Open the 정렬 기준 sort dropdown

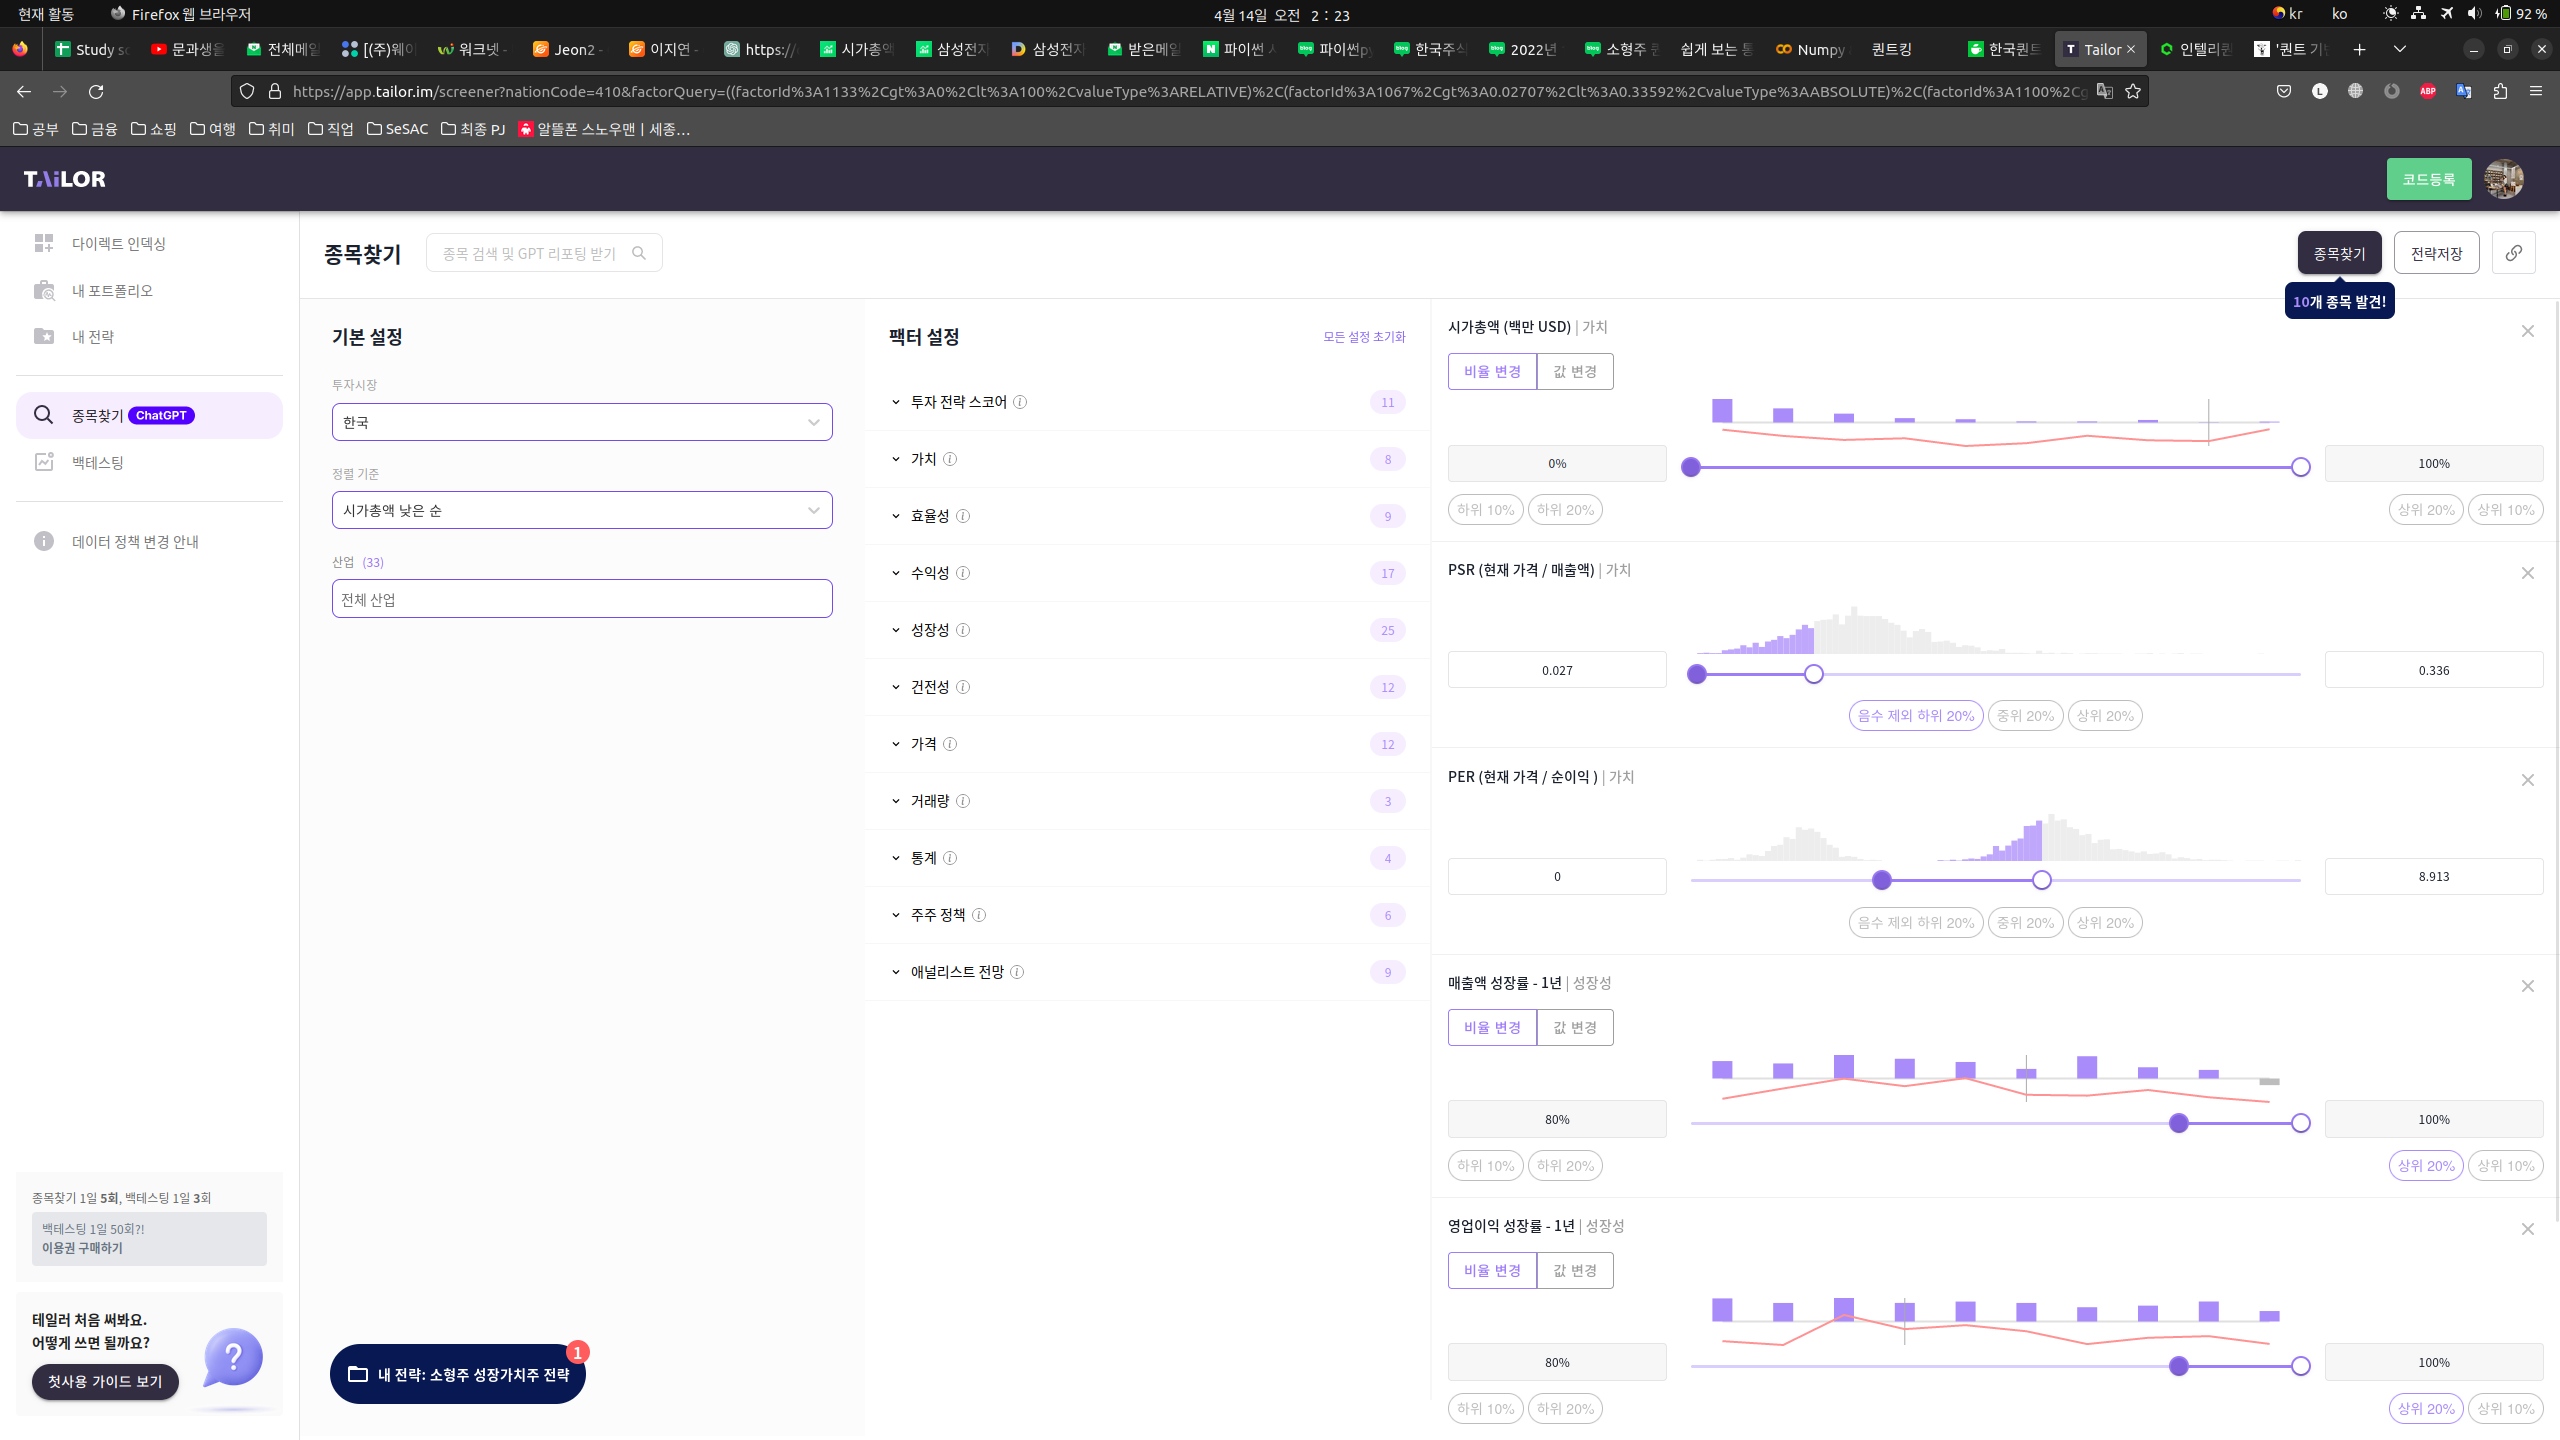[581, 510]
